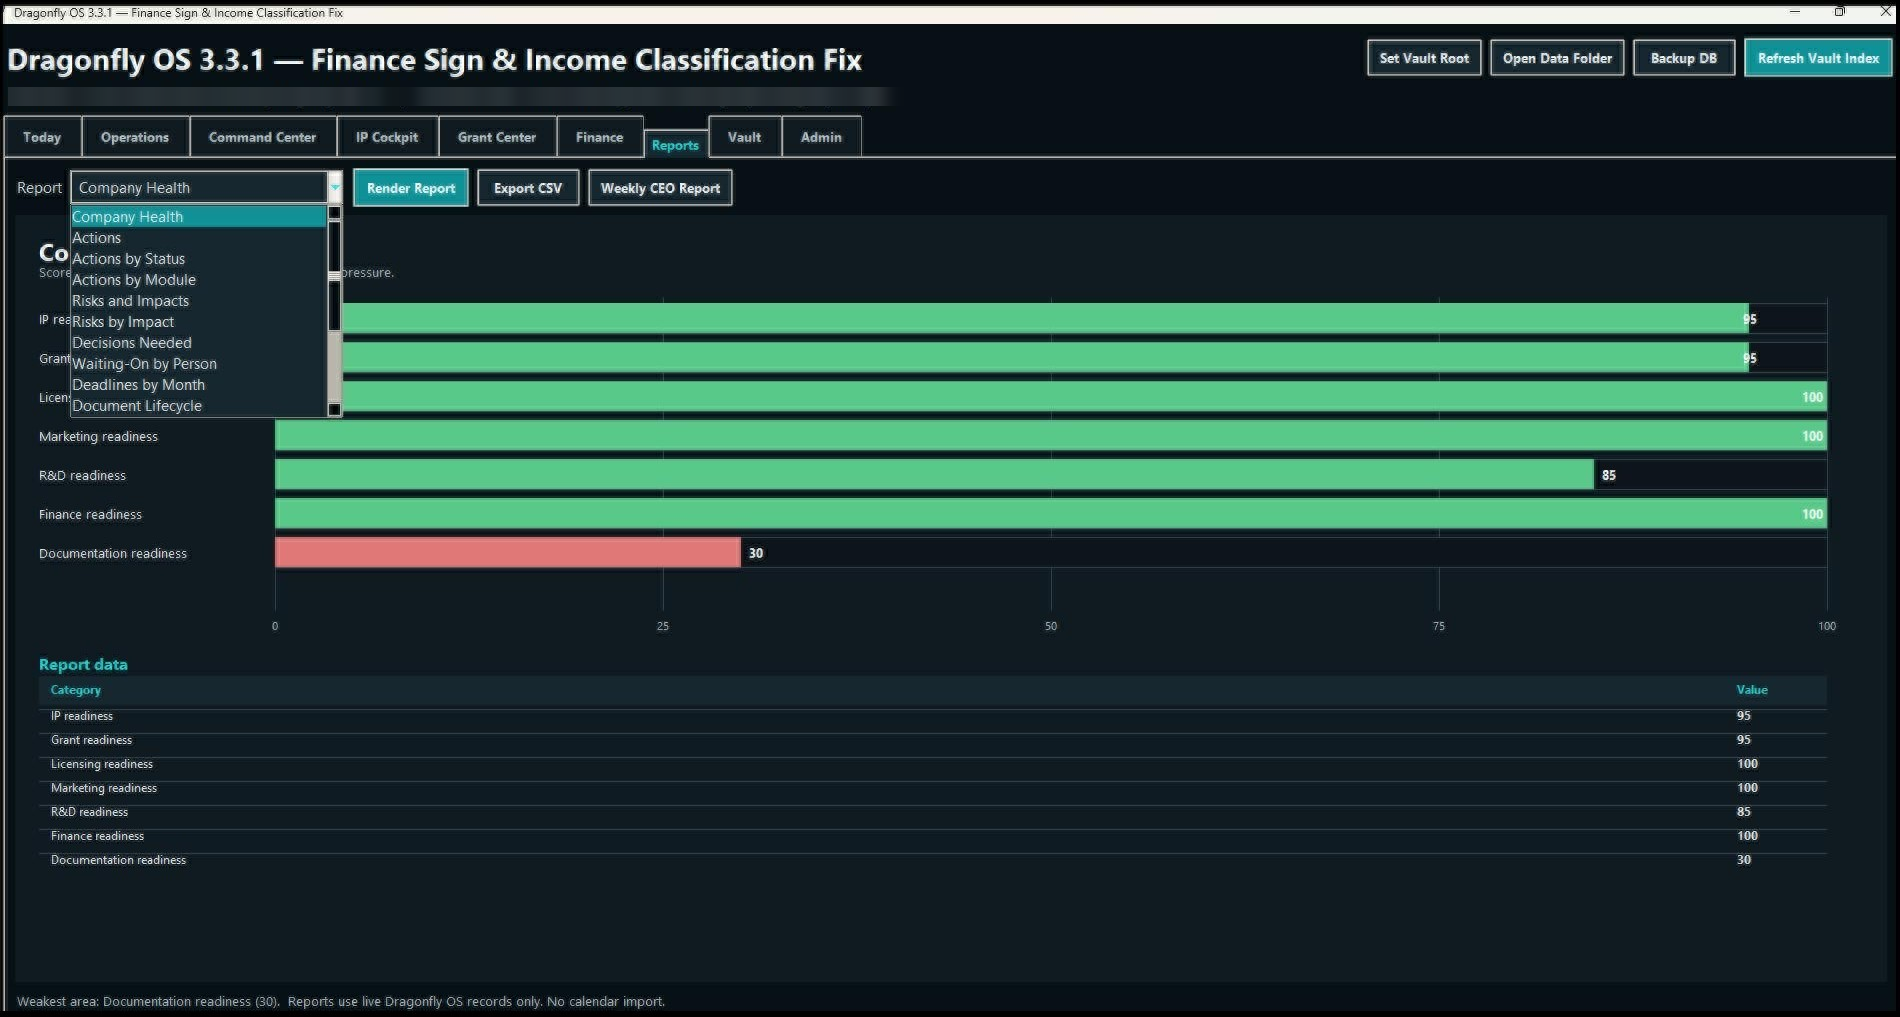Click the dropdown list scrollbar thumb
The width and height of the screenshot is (1900, 1017).
point(335,276)
